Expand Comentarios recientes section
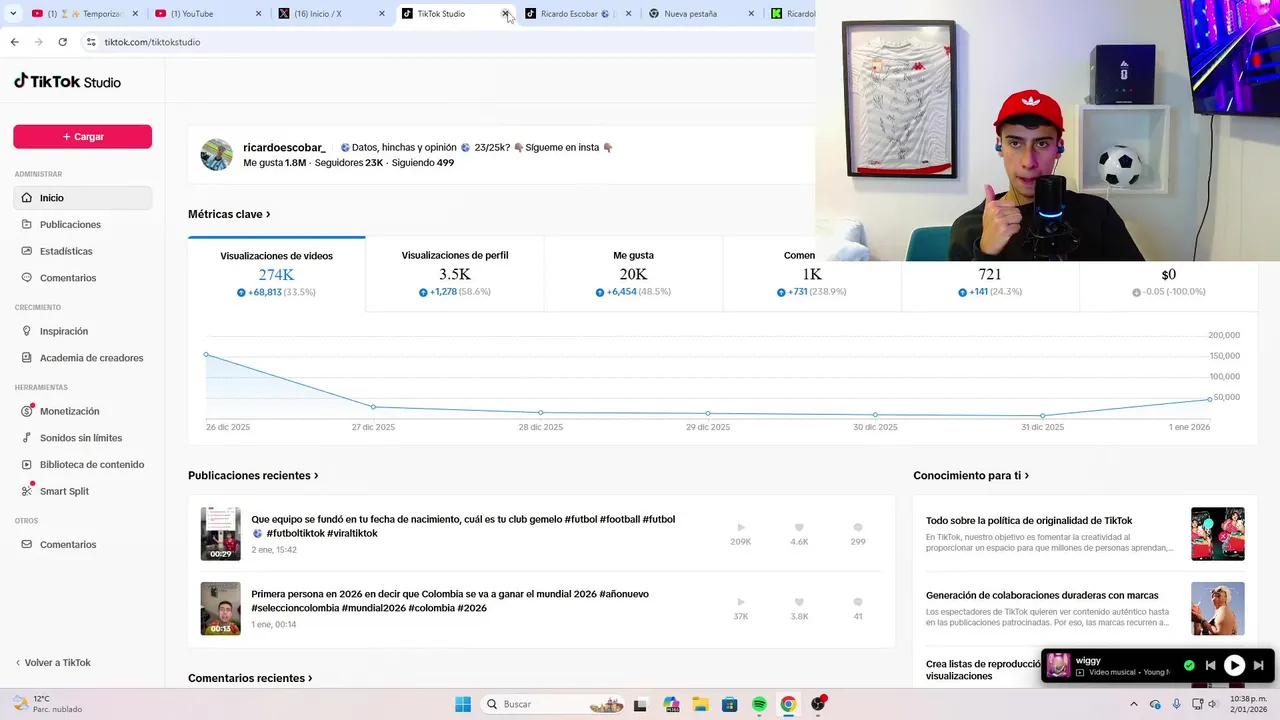Image resolution: width=1280 pixels, height=720 pixels. [x=250, y=678]
